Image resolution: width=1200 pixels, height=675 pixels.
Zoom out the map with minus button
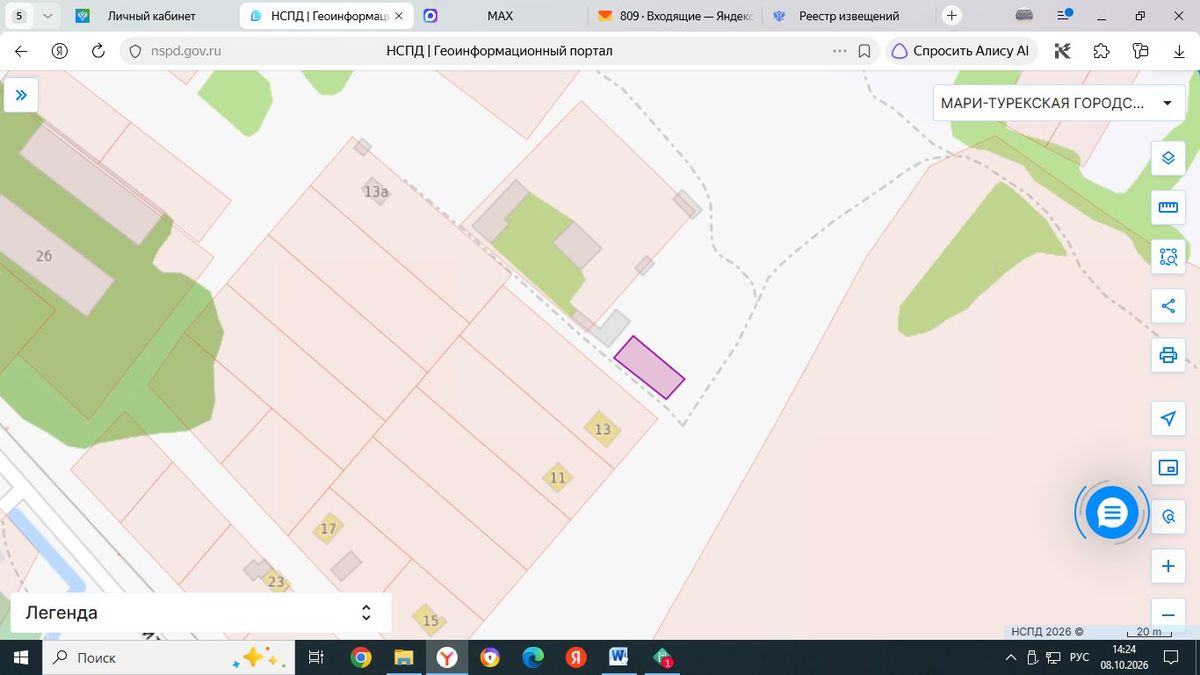1167,614
